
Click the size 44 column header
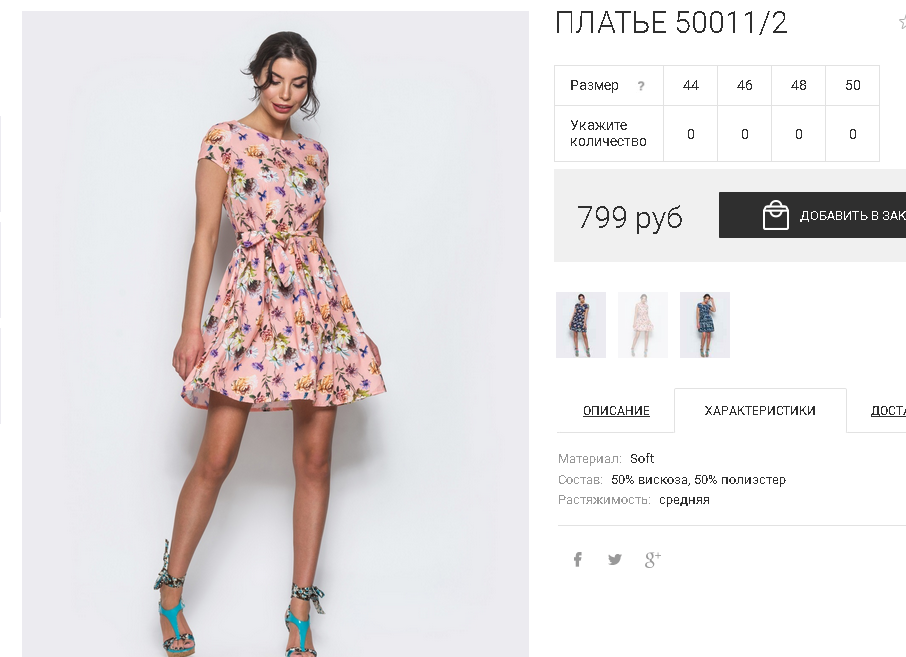(690, 86)
